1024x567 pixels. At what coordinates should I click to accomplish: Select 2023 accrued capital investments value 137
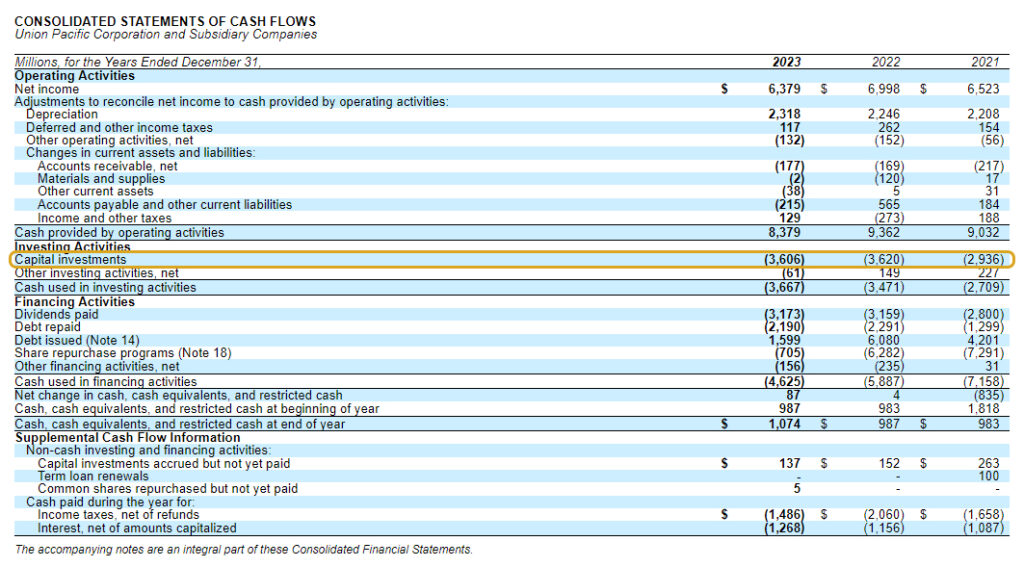pos(790,464)
